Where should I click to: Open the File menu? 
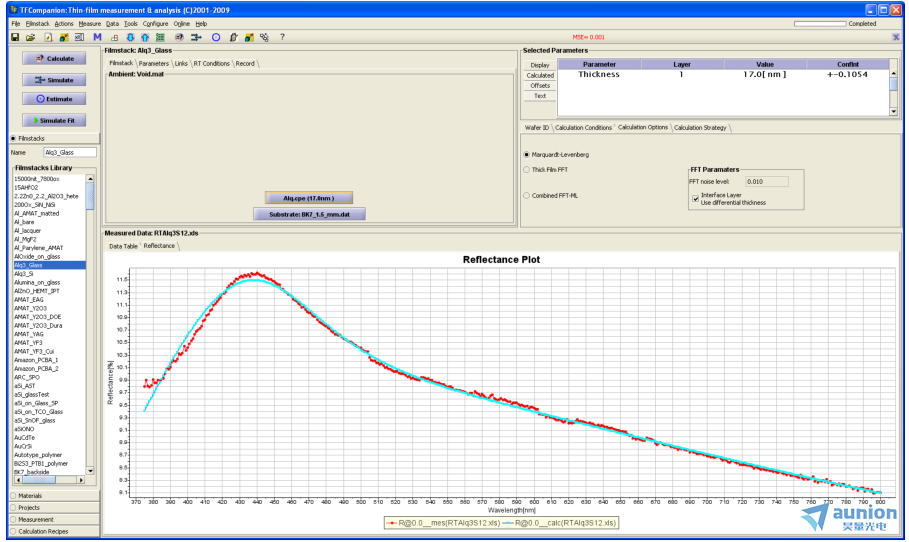pos(16,24)
